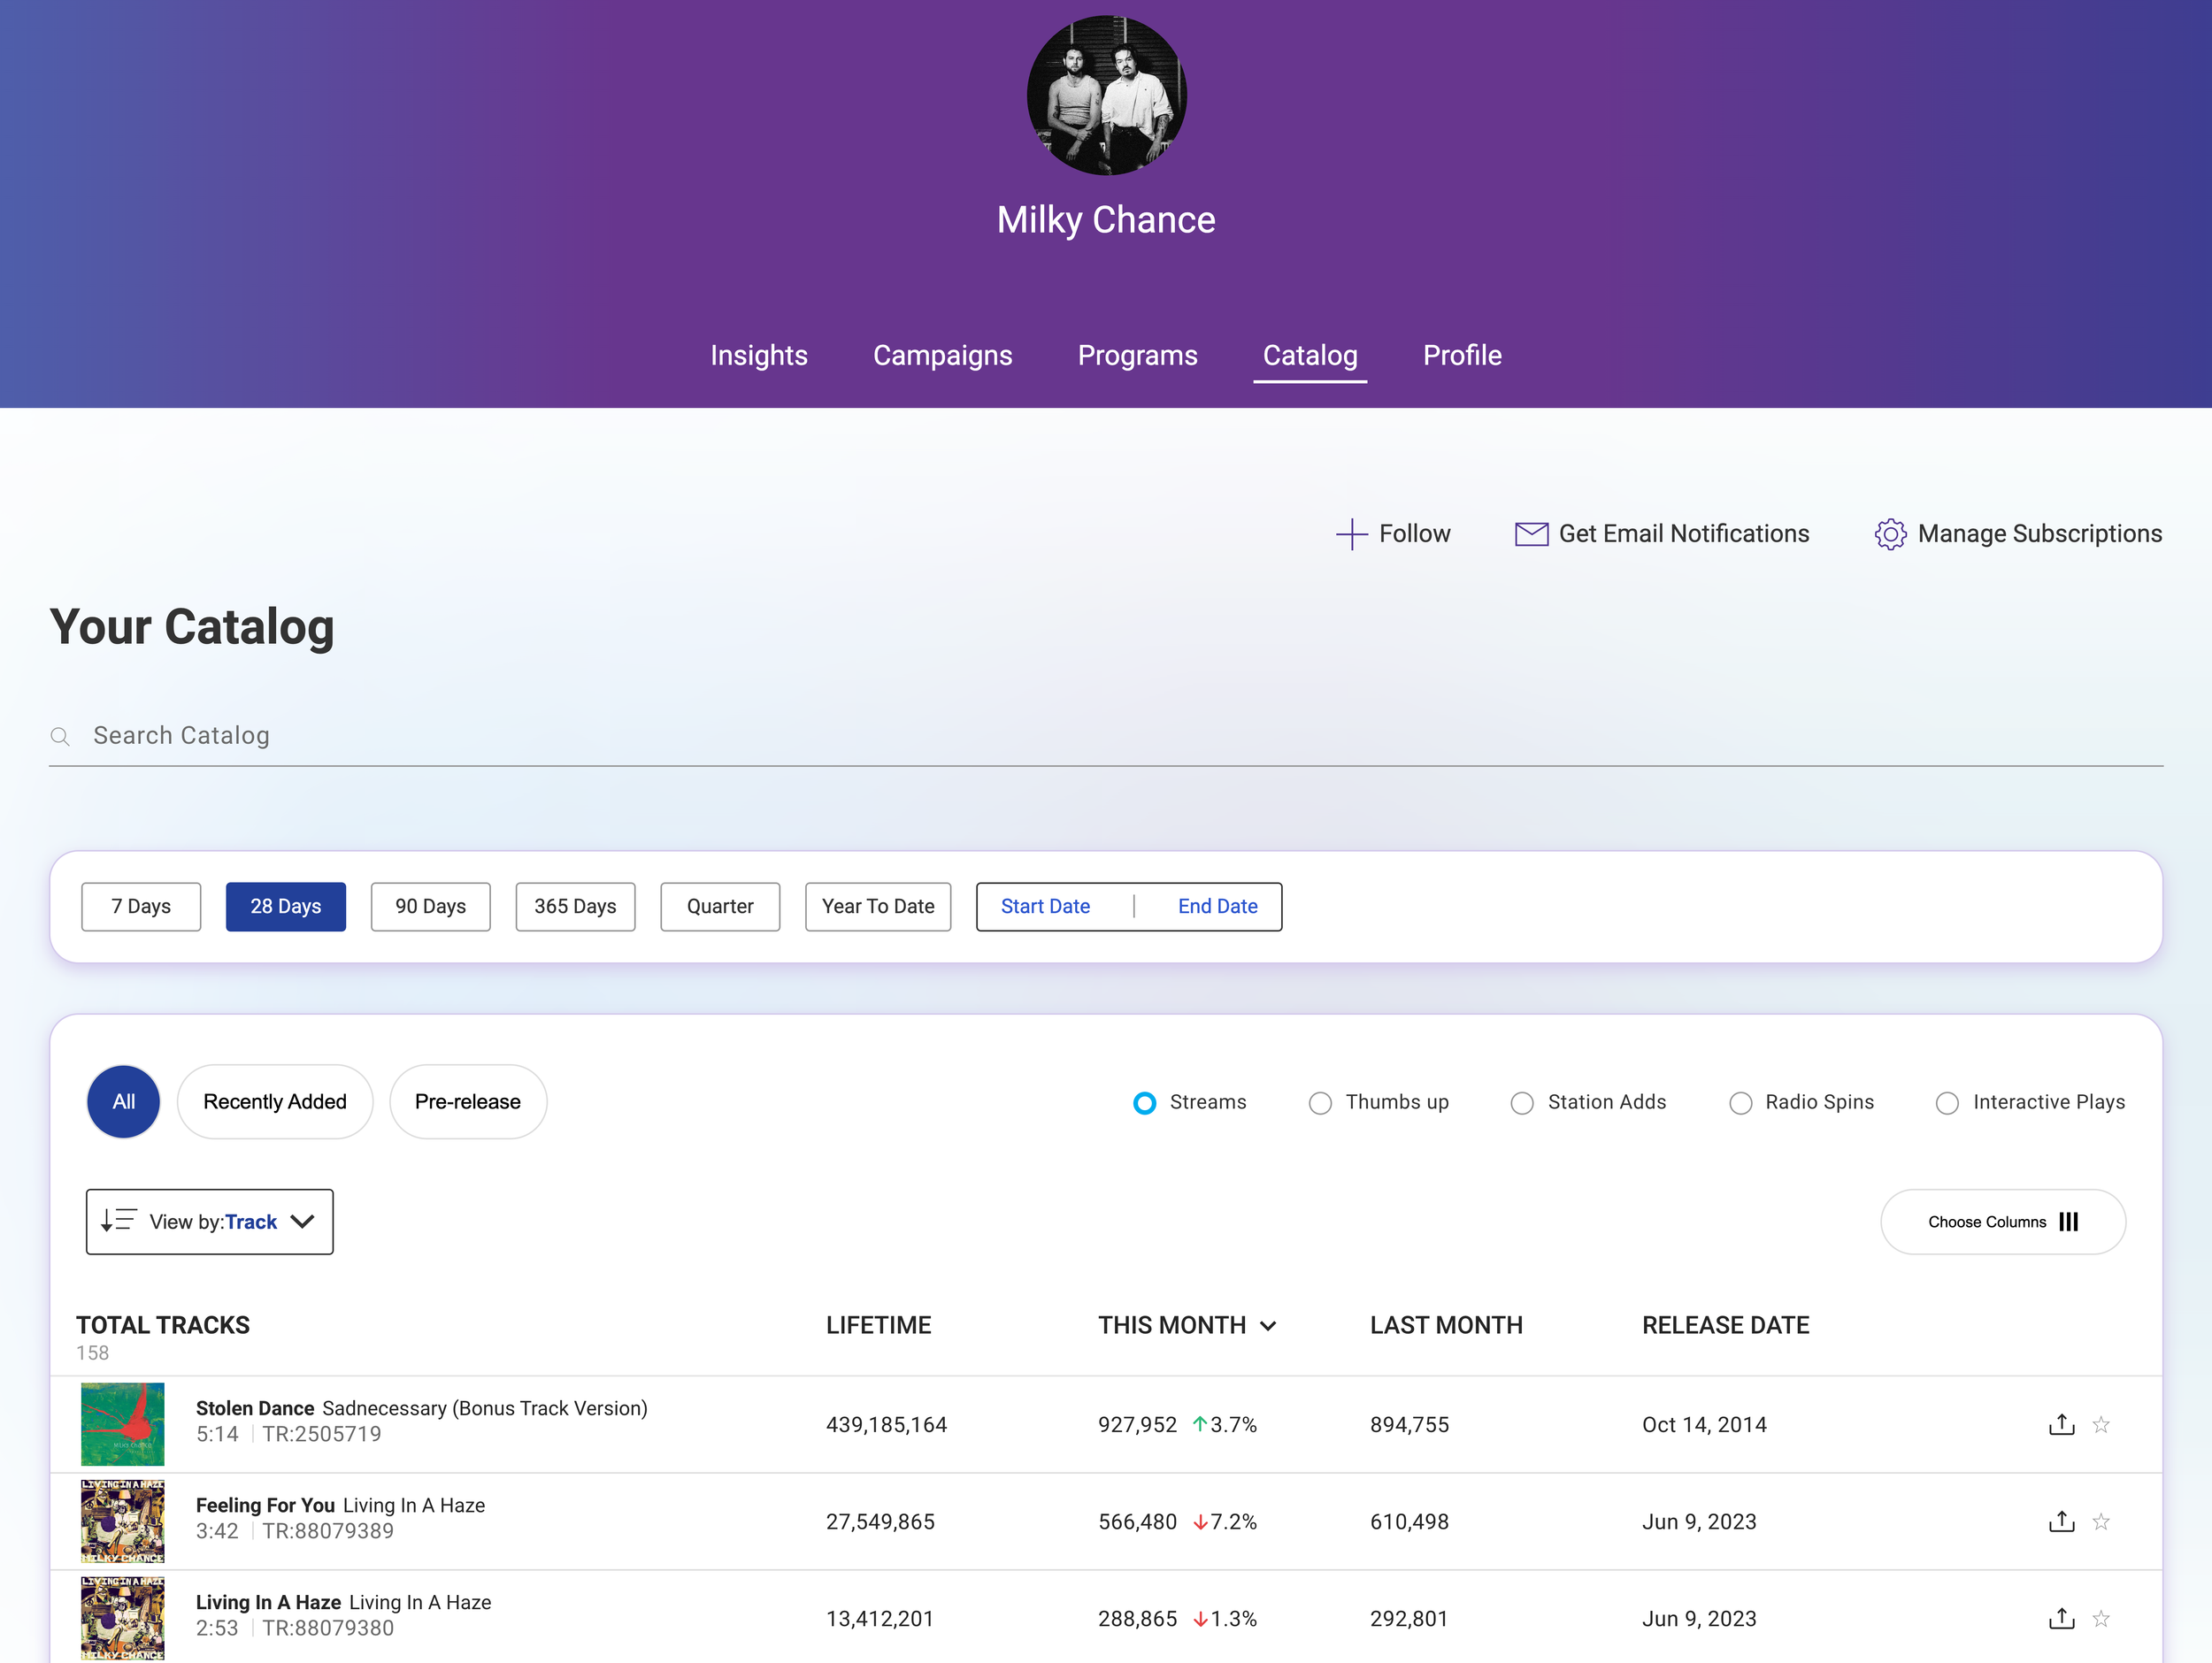Click the plus icon to Follow artist

(1351, 534)
